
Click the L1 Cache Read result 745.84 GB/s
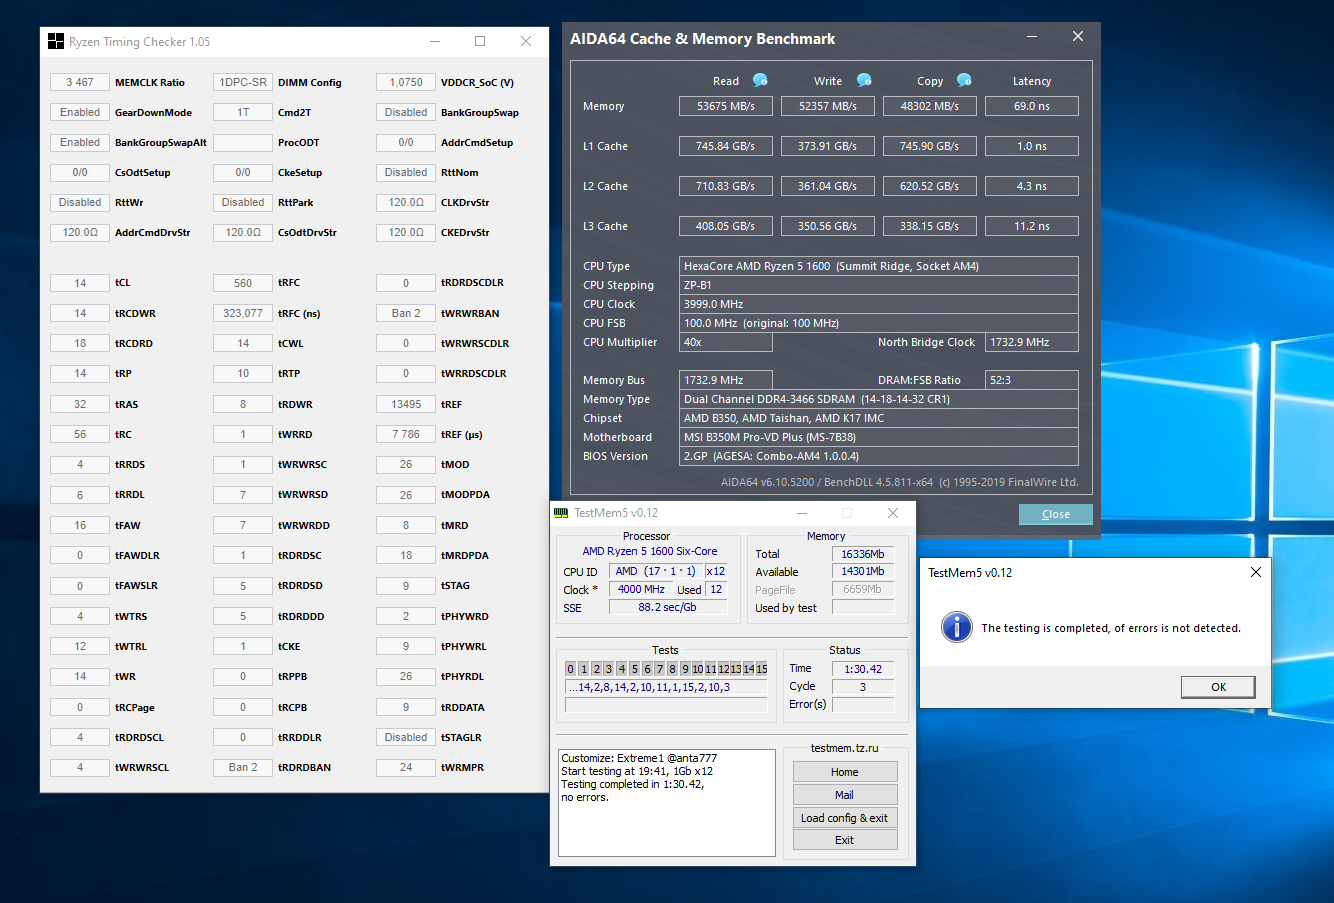[x=726, y=146]
